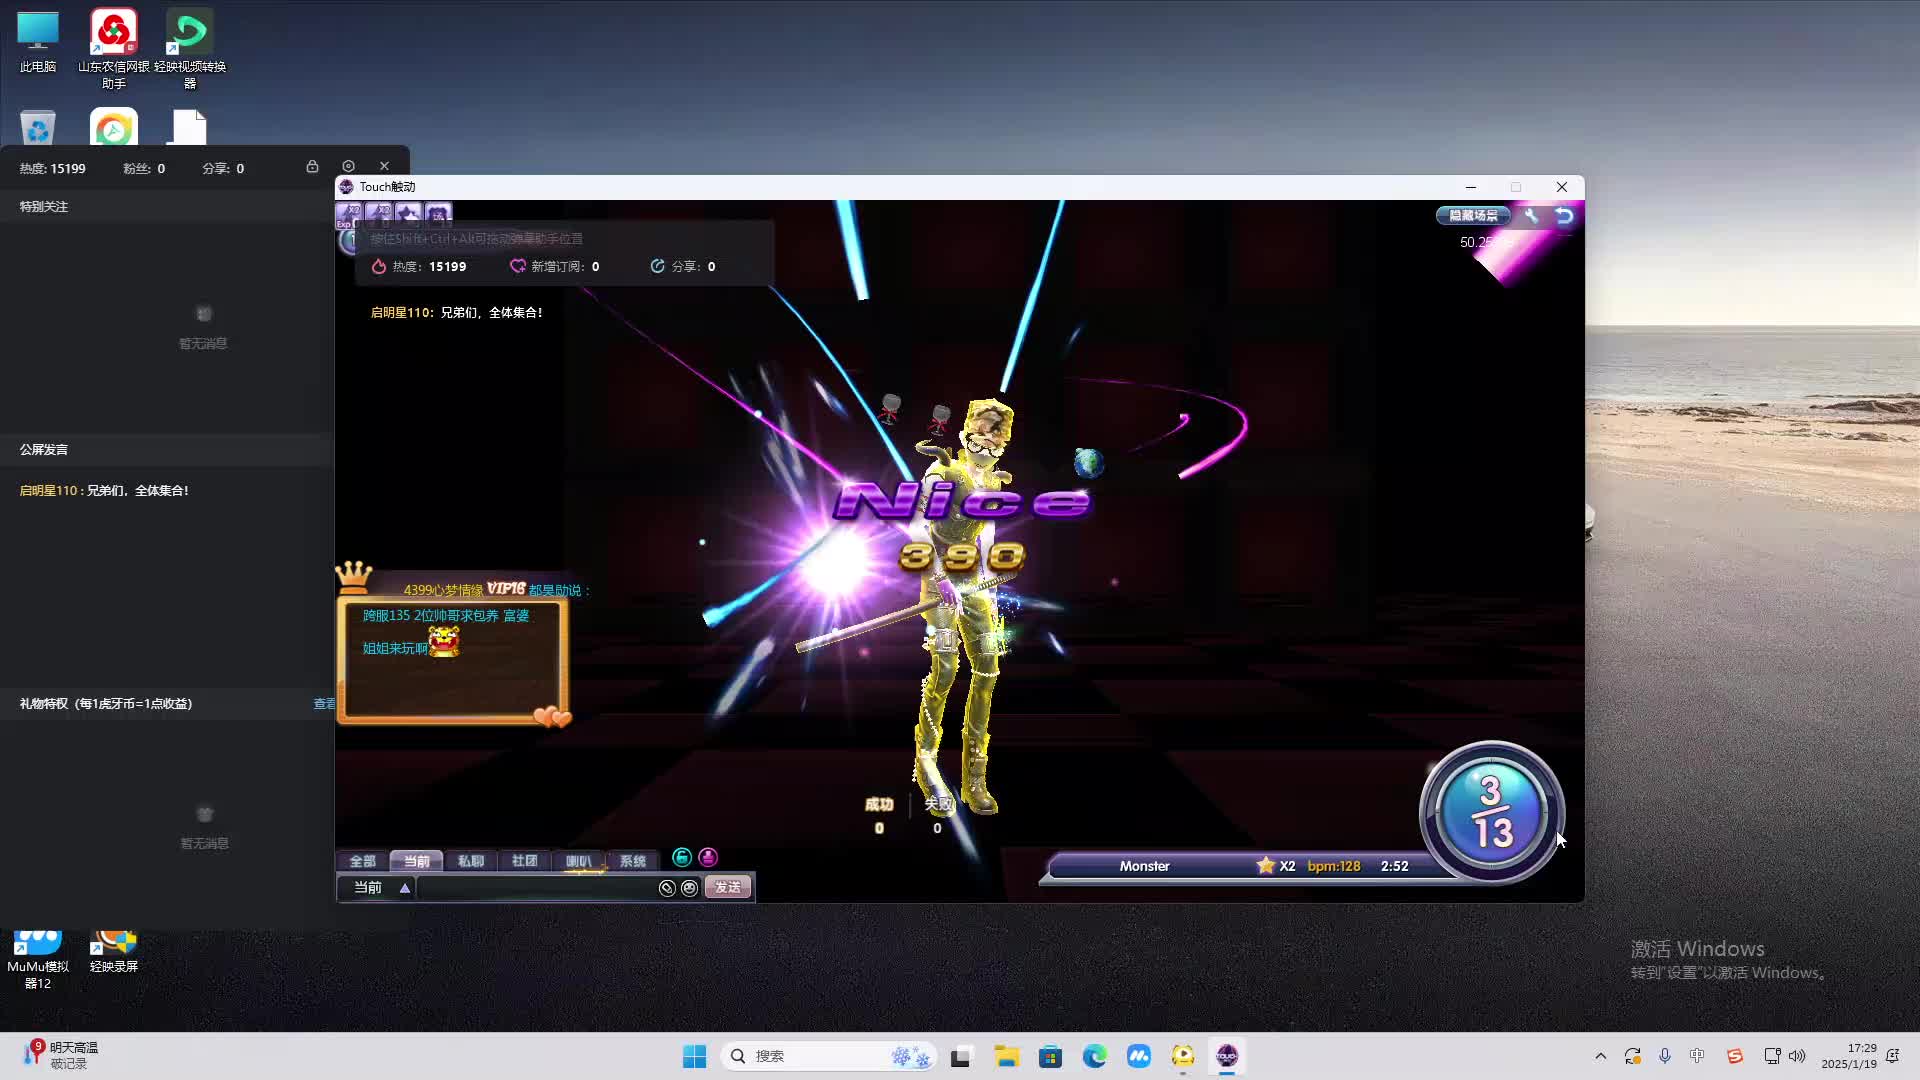Image resolution: width=1920 pixels, height=1080 pixels.
Task: Click the teal unlock chat icon
Action: (x=682, y=857)
